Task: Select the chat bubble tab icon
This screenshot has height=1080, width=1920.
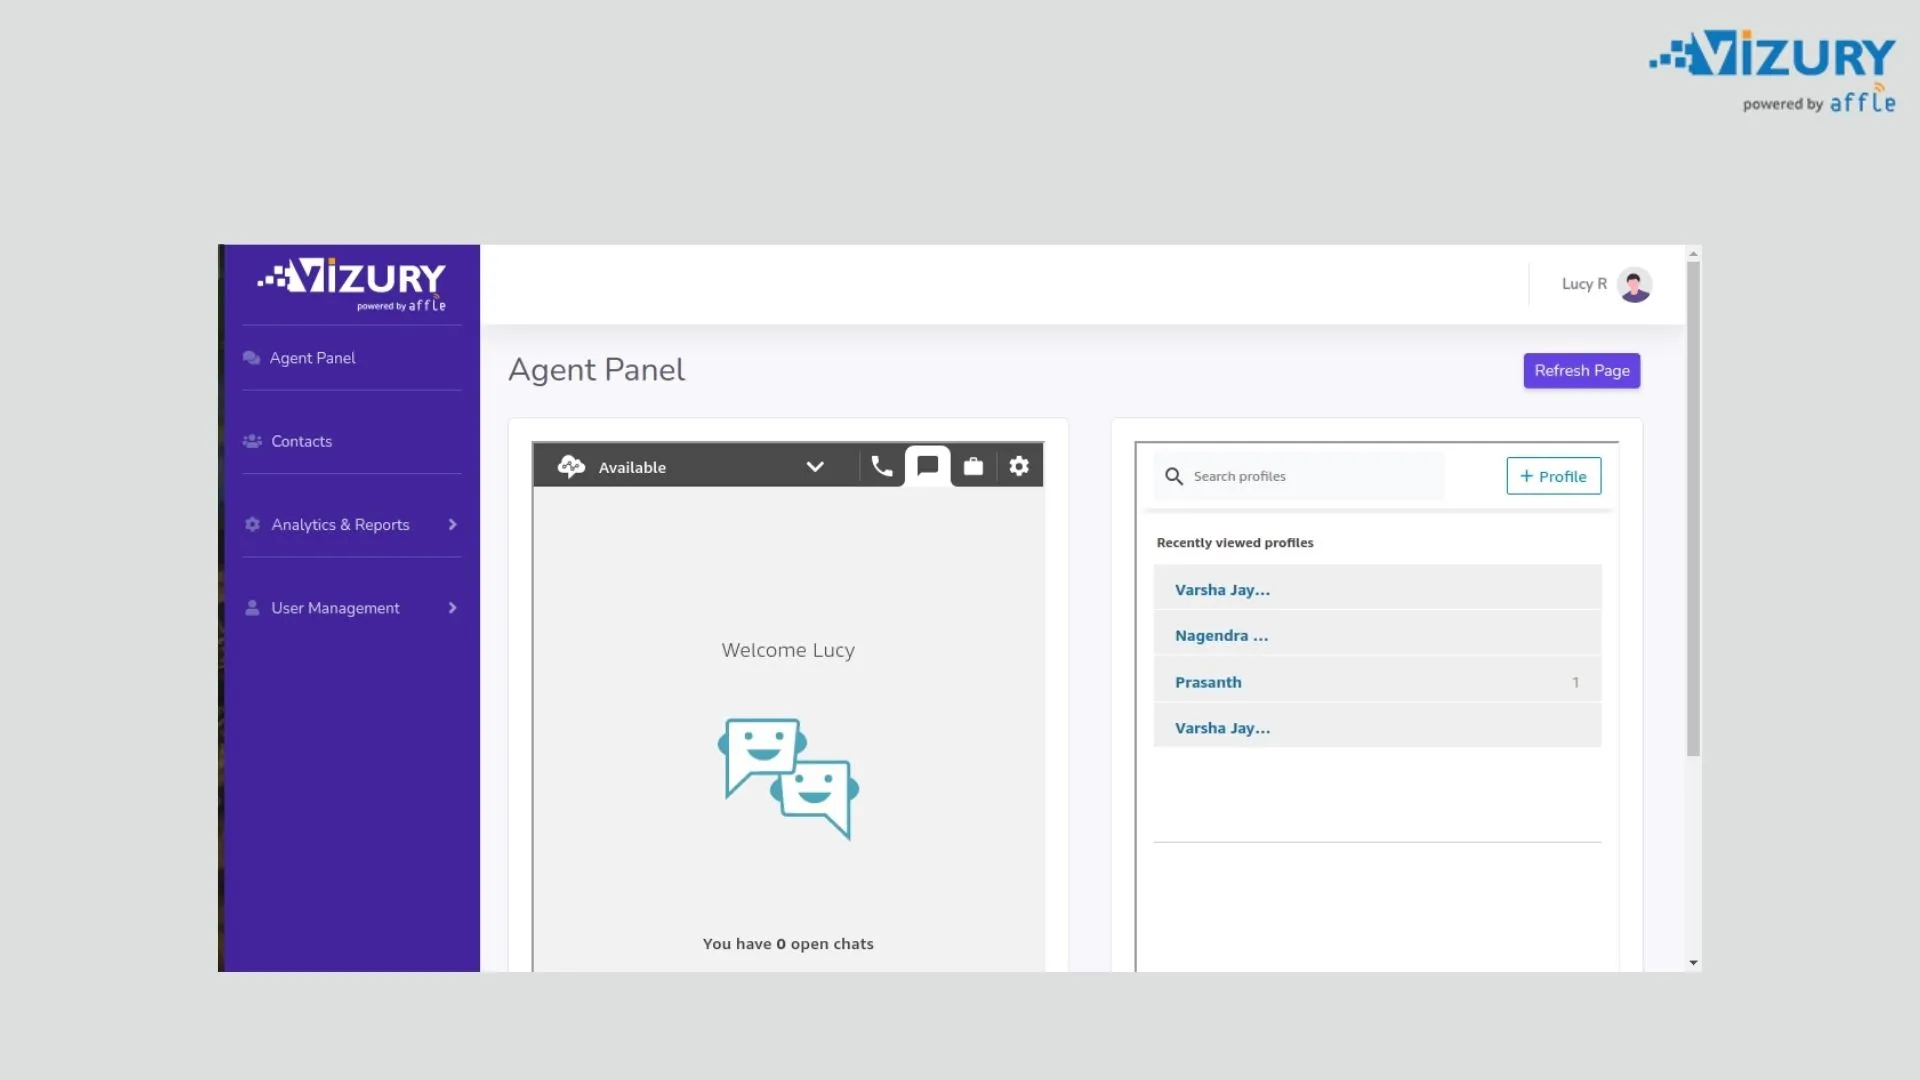Action: click(928, 466)
